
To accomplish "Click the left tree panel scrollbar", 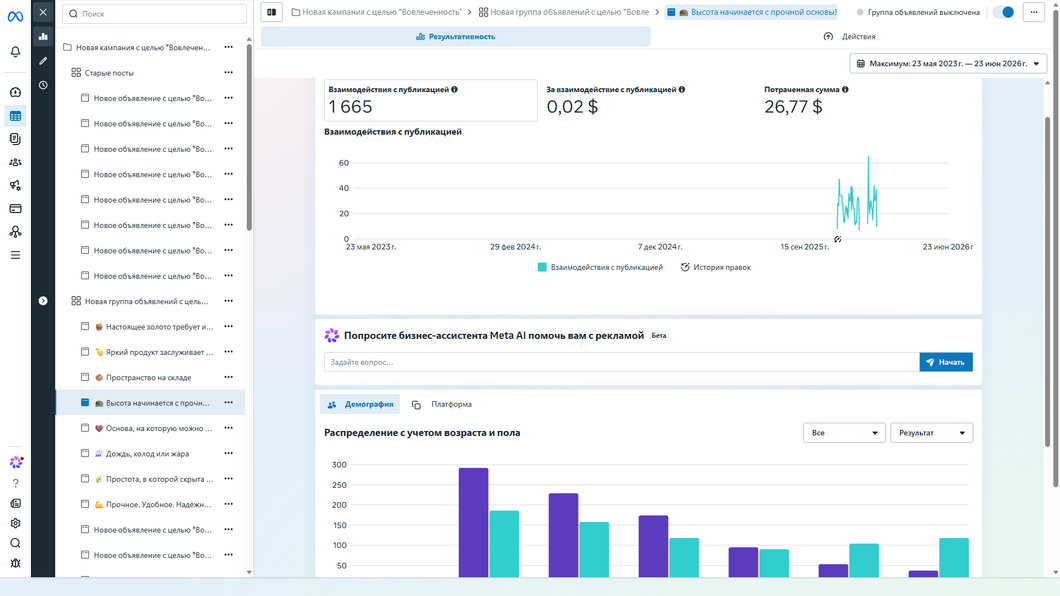I will coord(249,136).
